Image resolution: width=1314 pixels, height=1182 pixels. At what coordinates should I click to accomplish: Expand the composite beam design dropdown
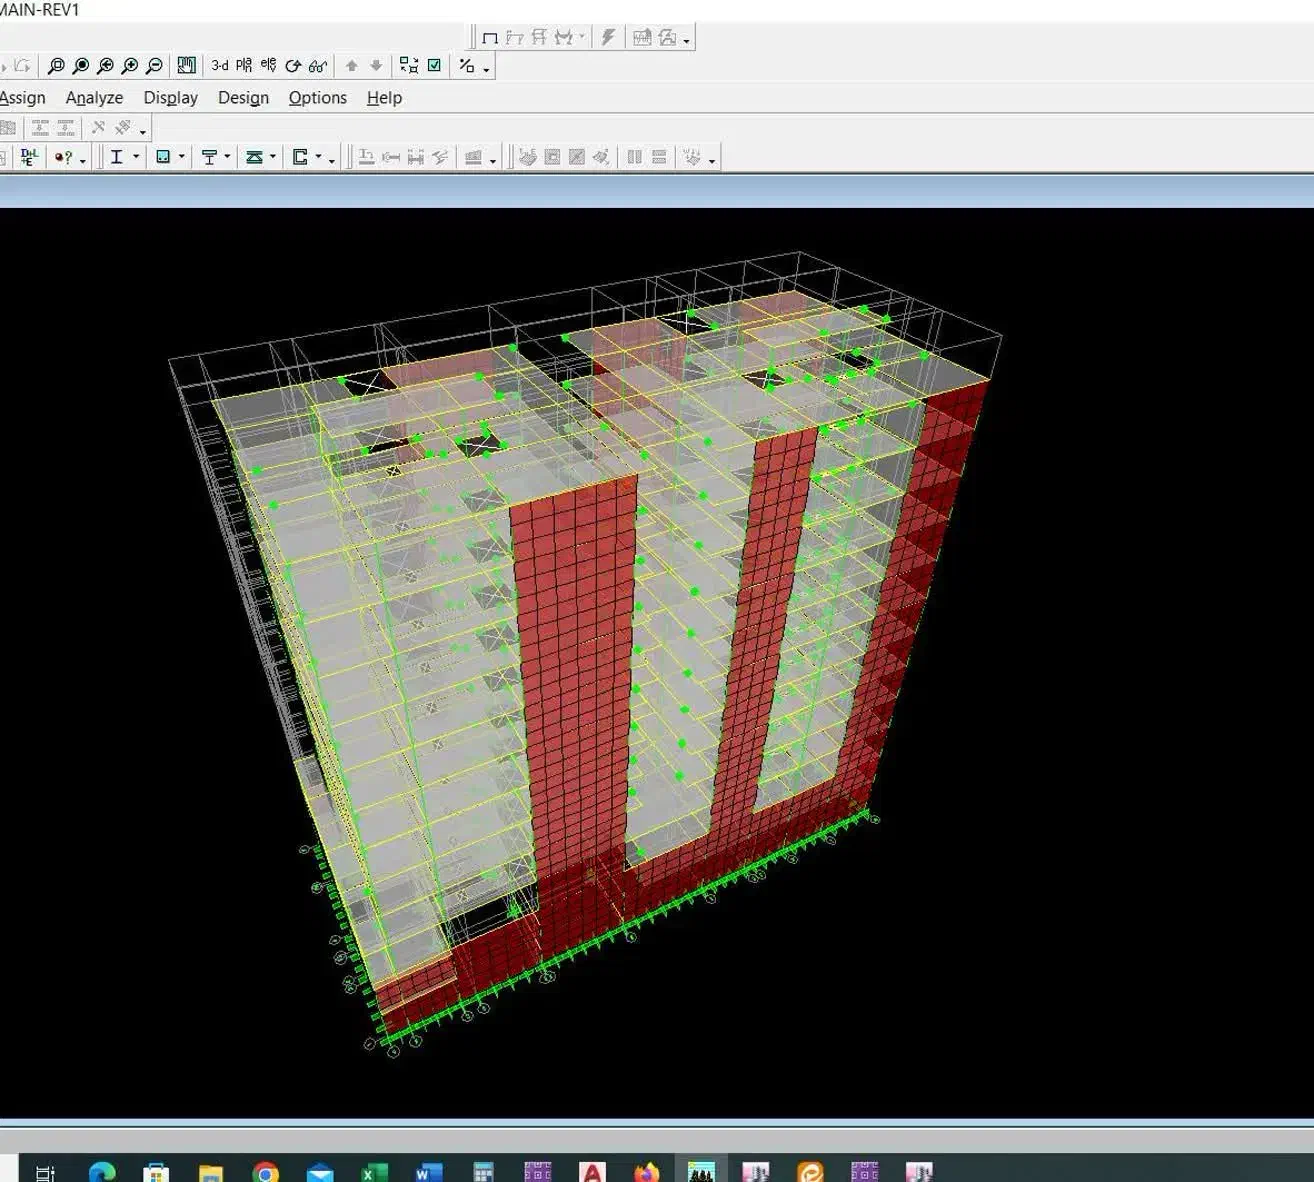click(227, 157)
